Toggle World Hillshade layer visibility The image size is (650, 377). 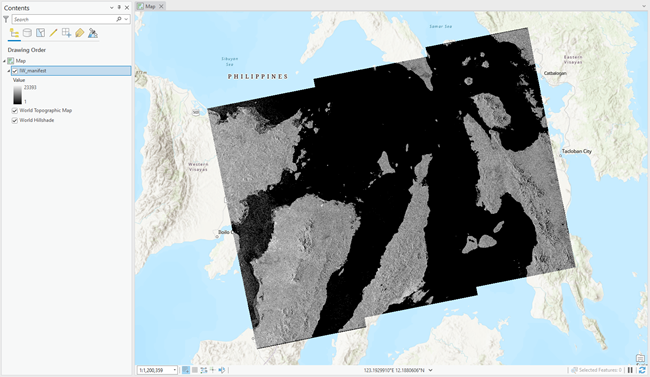tap(15, 120)
